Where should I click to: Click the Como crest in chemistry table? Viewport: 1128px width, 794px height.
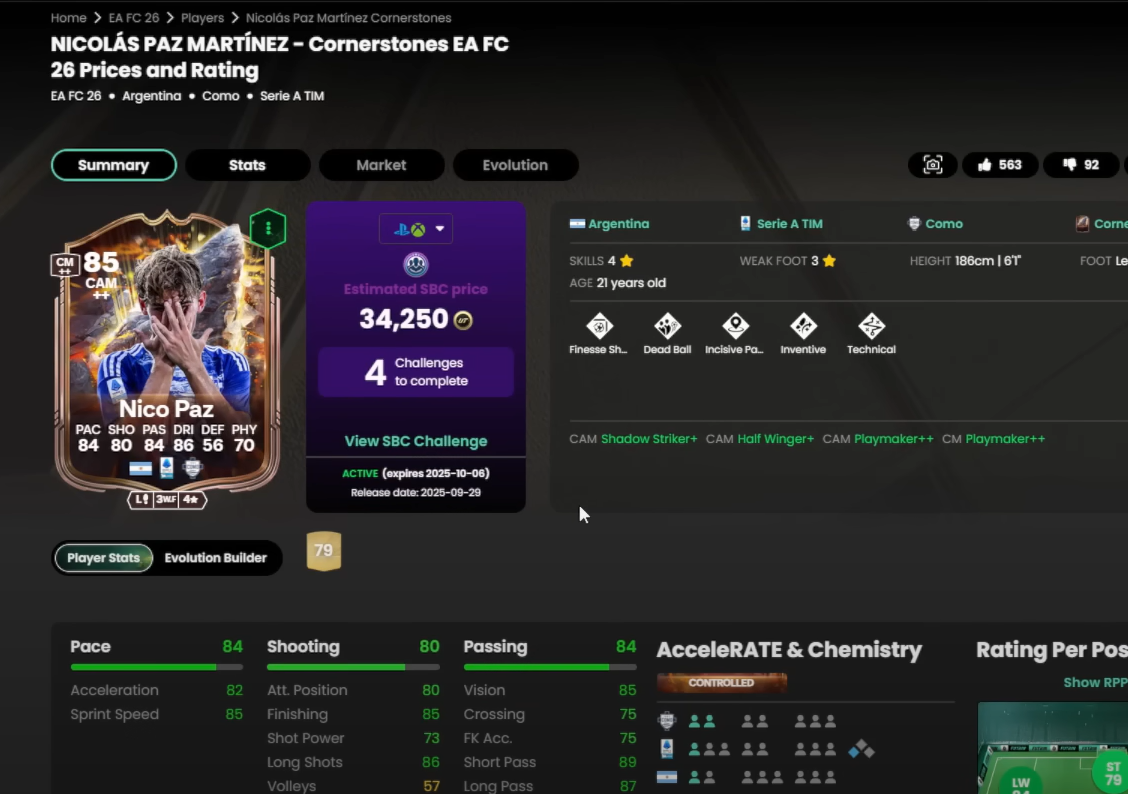(667, 720)
